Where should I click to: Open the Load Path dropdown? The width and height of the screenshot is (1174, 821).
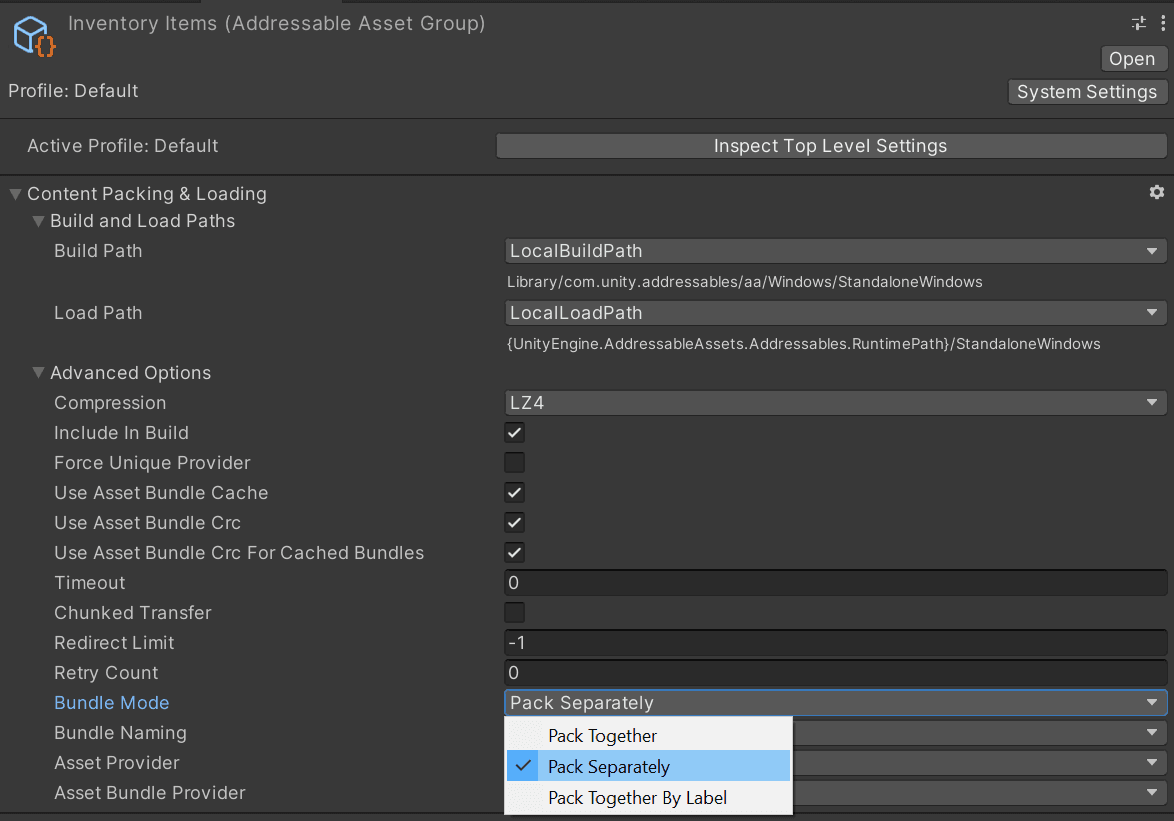835,313
